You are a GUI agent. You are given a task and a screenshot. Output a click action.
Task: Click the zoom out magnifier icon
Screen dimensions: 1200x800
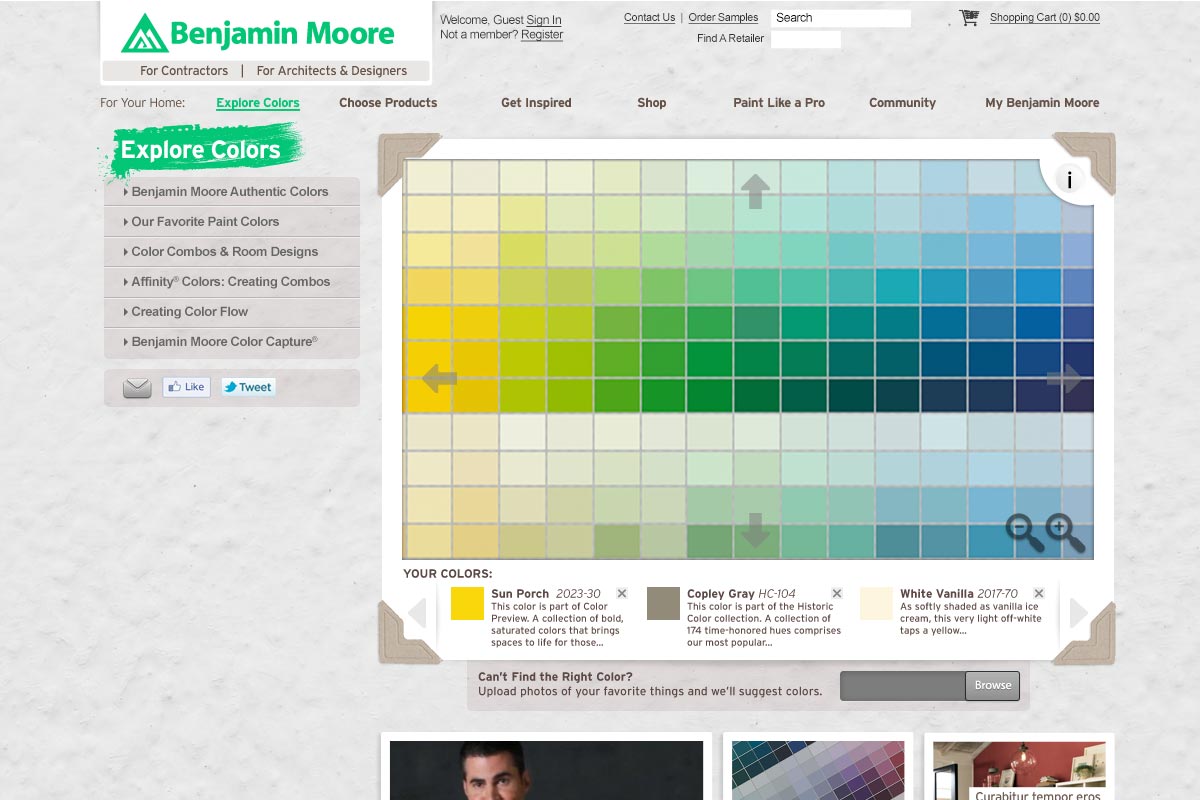coord(1023,531)
